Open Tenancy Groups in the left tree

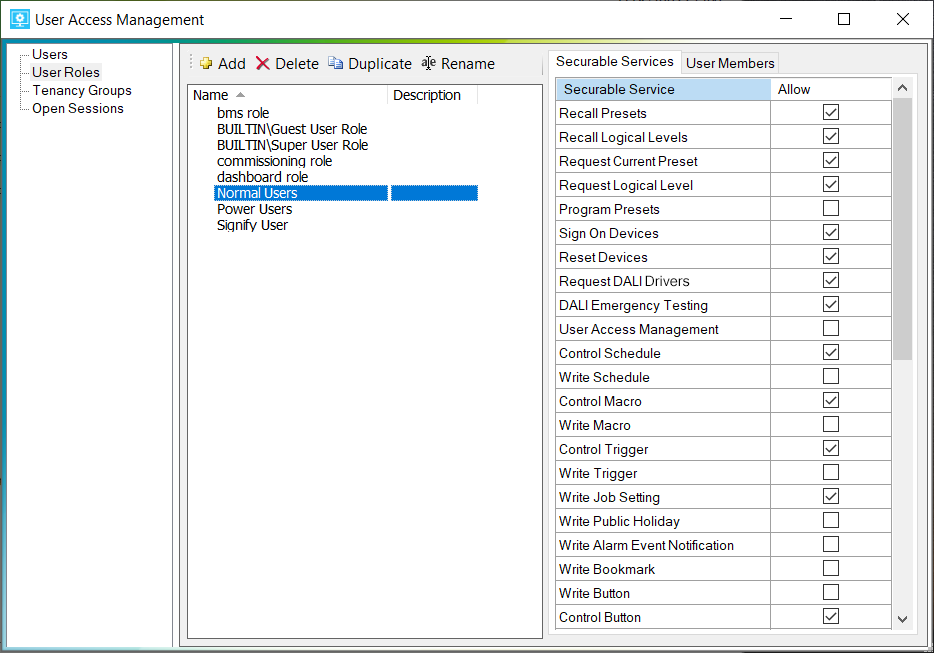tap(82, 90)
